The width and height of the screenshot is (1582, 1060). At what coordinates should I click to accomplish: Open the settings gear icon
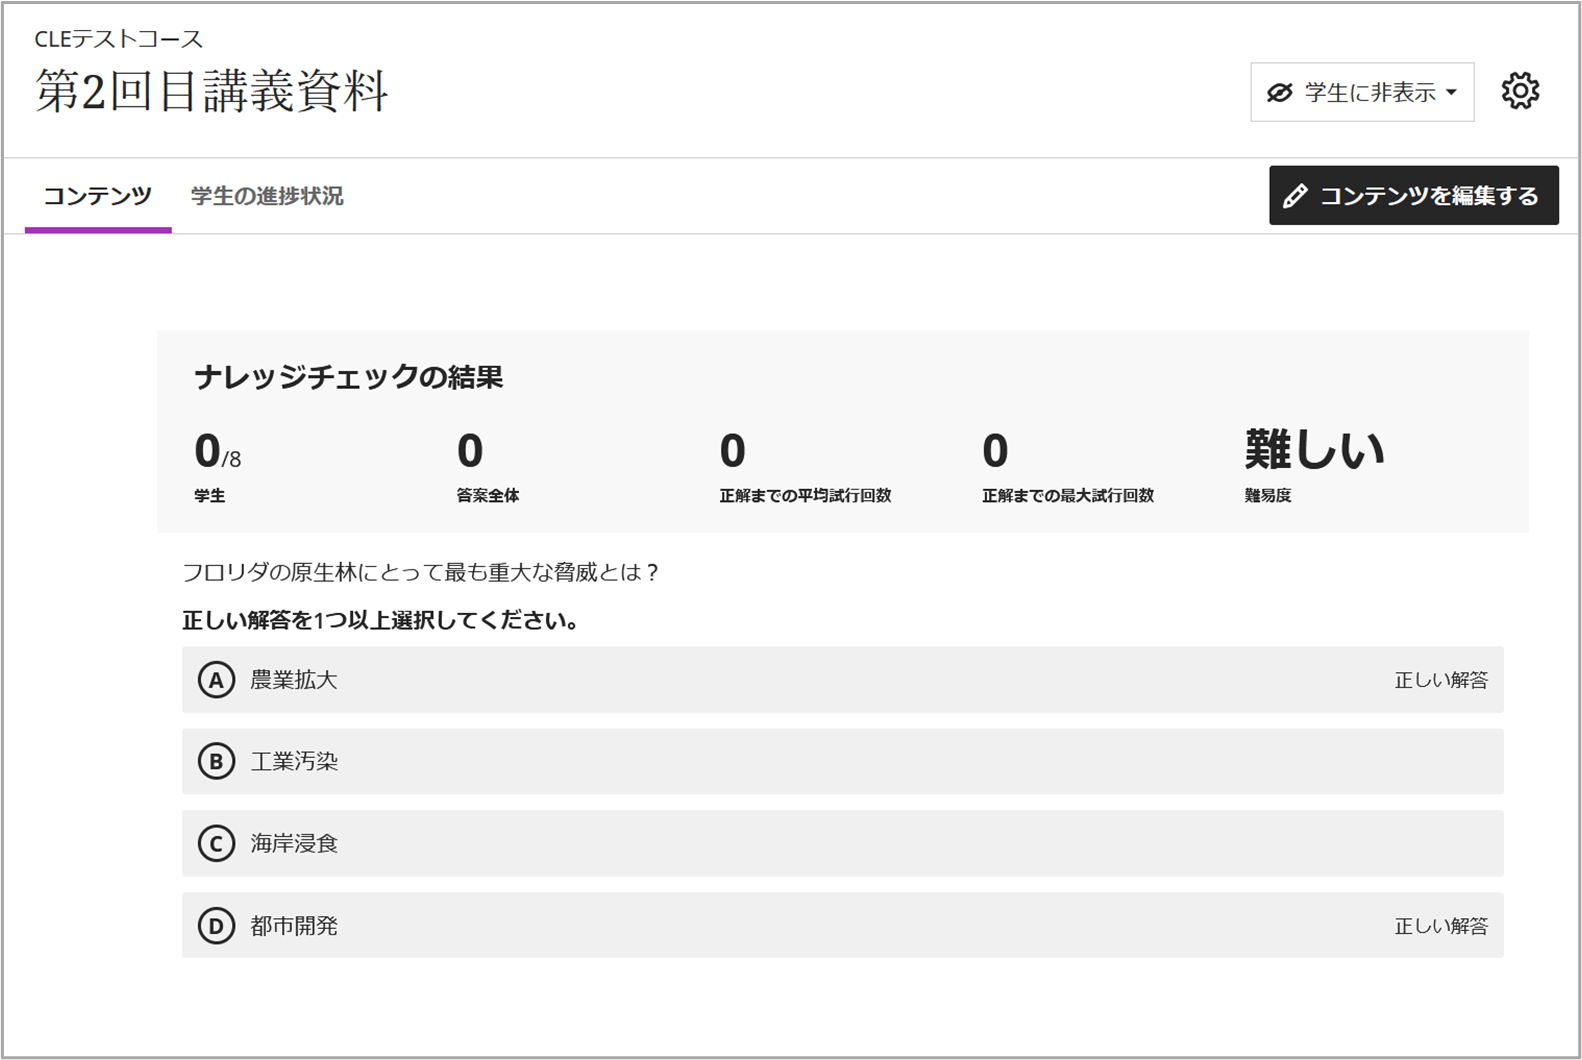[1520, 91]
